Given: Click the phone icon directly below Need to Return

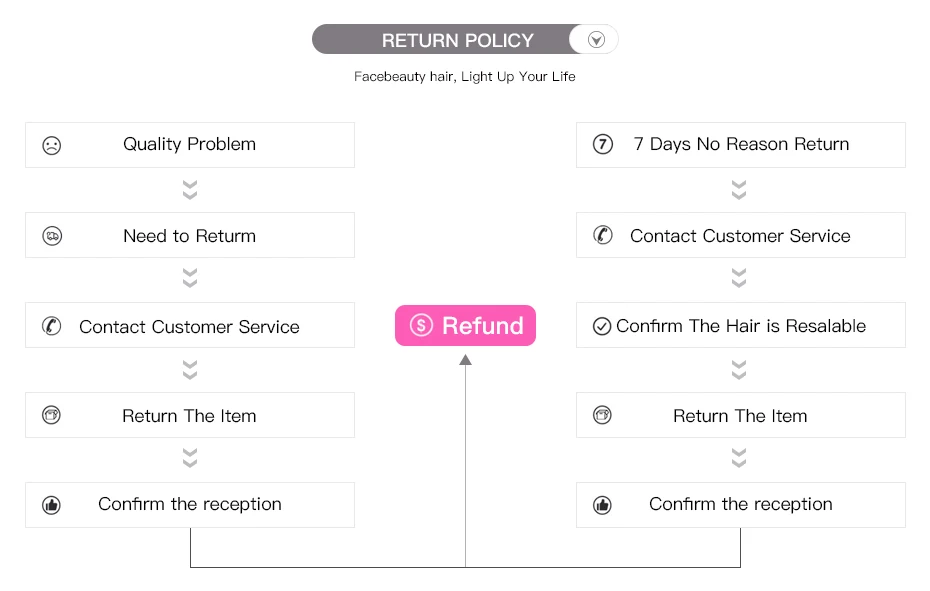Looking at the screenshot, I should click(x=52, y=327).
